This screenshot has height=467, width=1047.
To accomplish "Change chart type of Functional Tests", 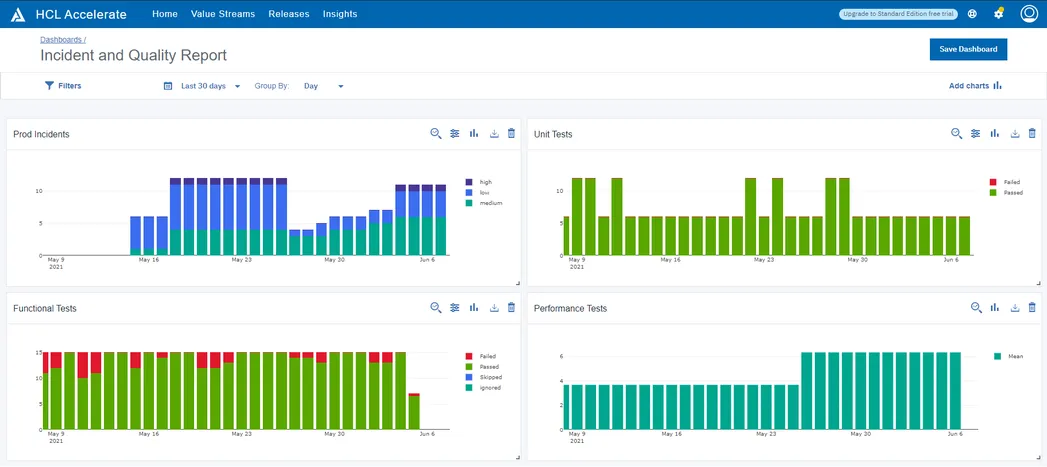I will (474, 308).
